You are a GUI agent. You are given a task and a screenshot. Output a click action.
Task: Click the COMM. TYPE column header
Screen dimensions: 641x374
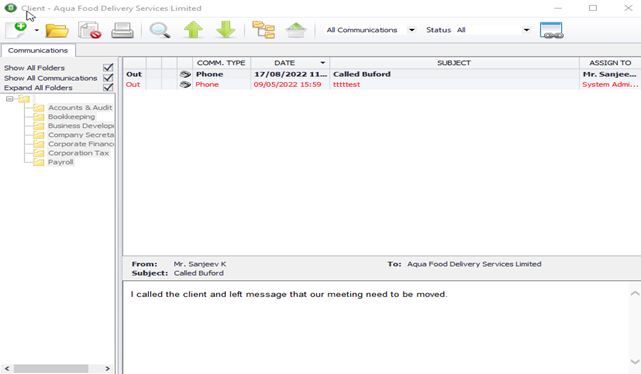[x=221, y=63]
